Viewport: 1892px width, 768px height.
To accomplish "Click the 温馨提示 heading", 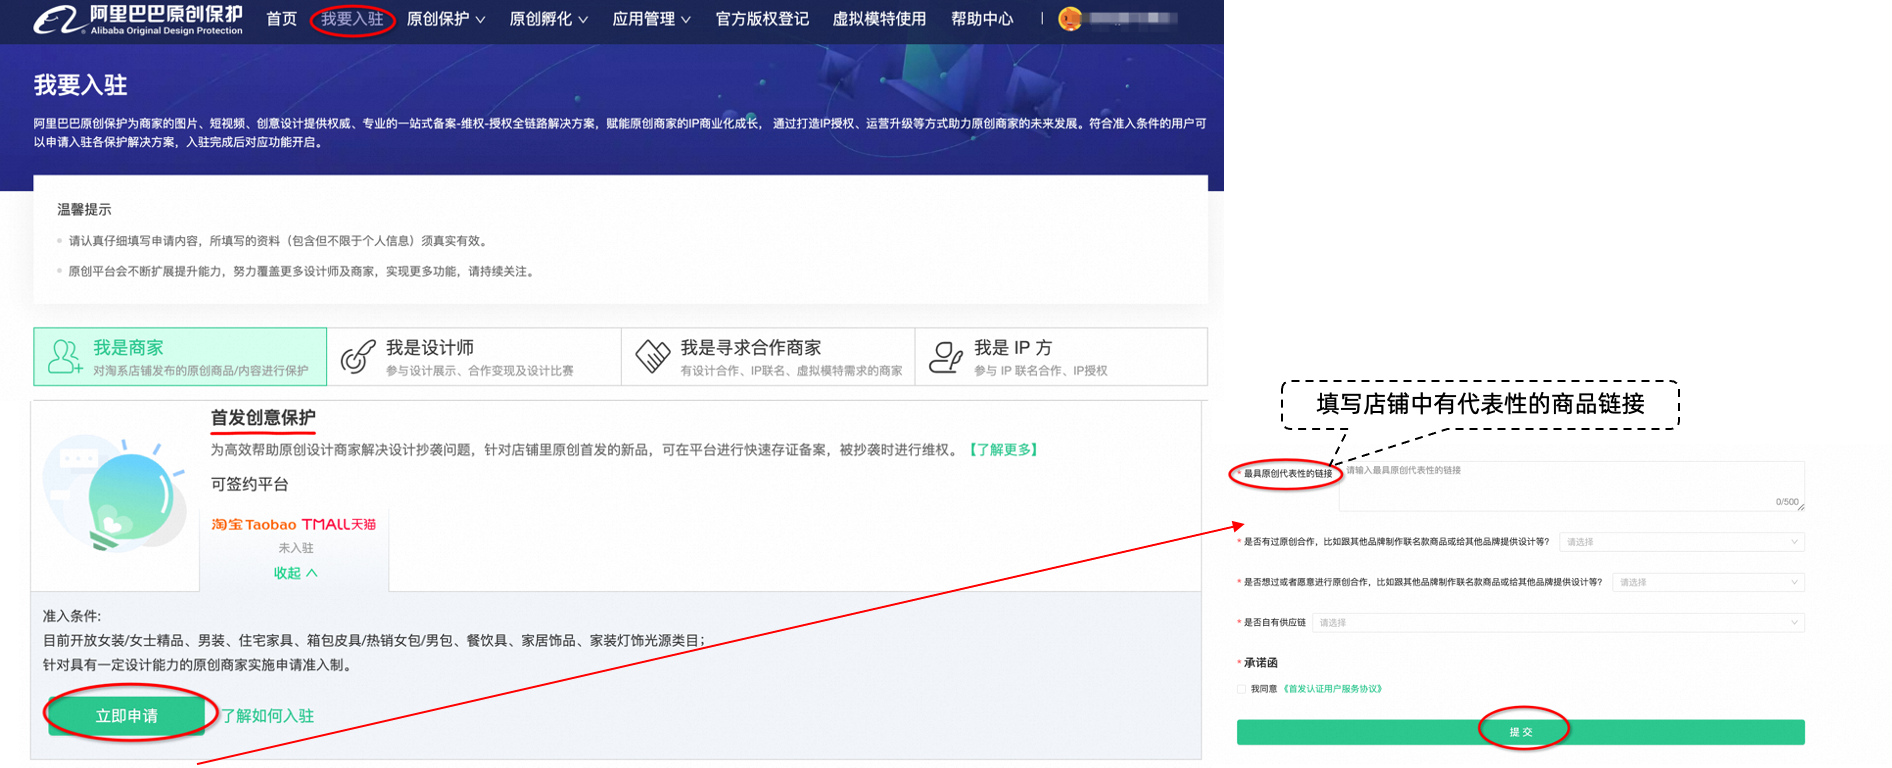I will (85, 209).
